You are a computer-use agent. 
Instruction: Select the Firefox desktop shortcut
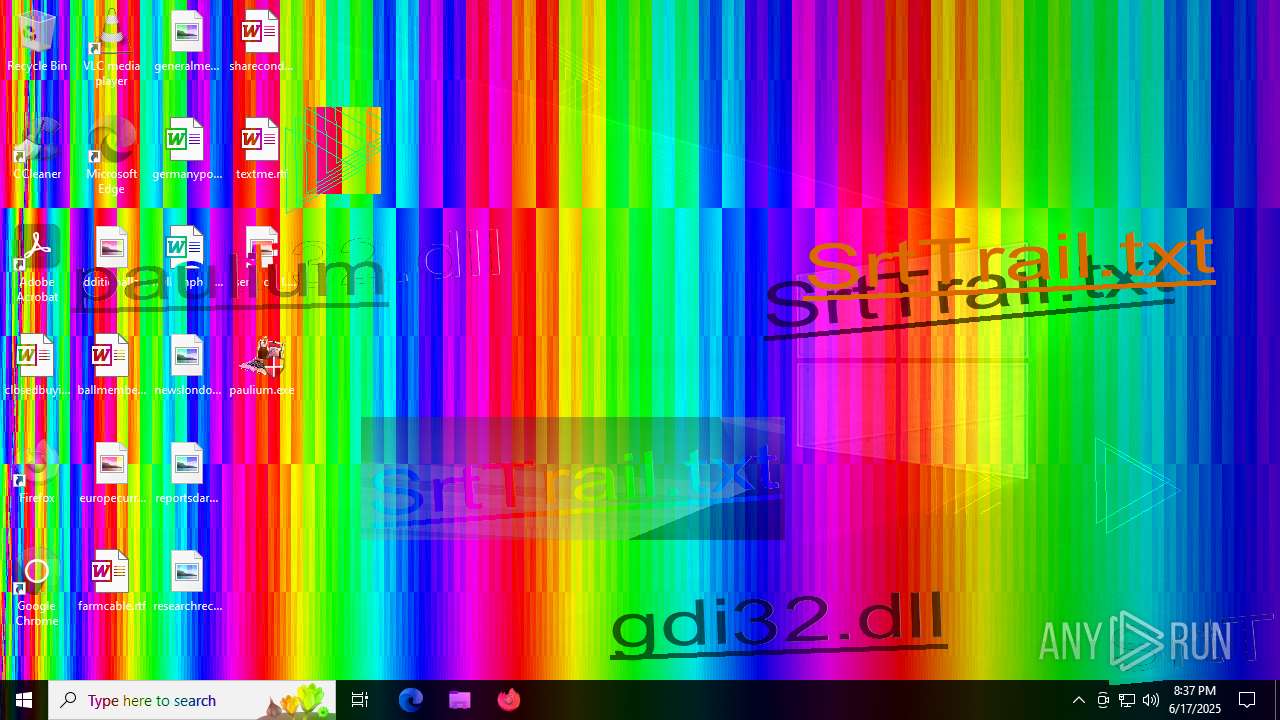click(x=37, y=474)
